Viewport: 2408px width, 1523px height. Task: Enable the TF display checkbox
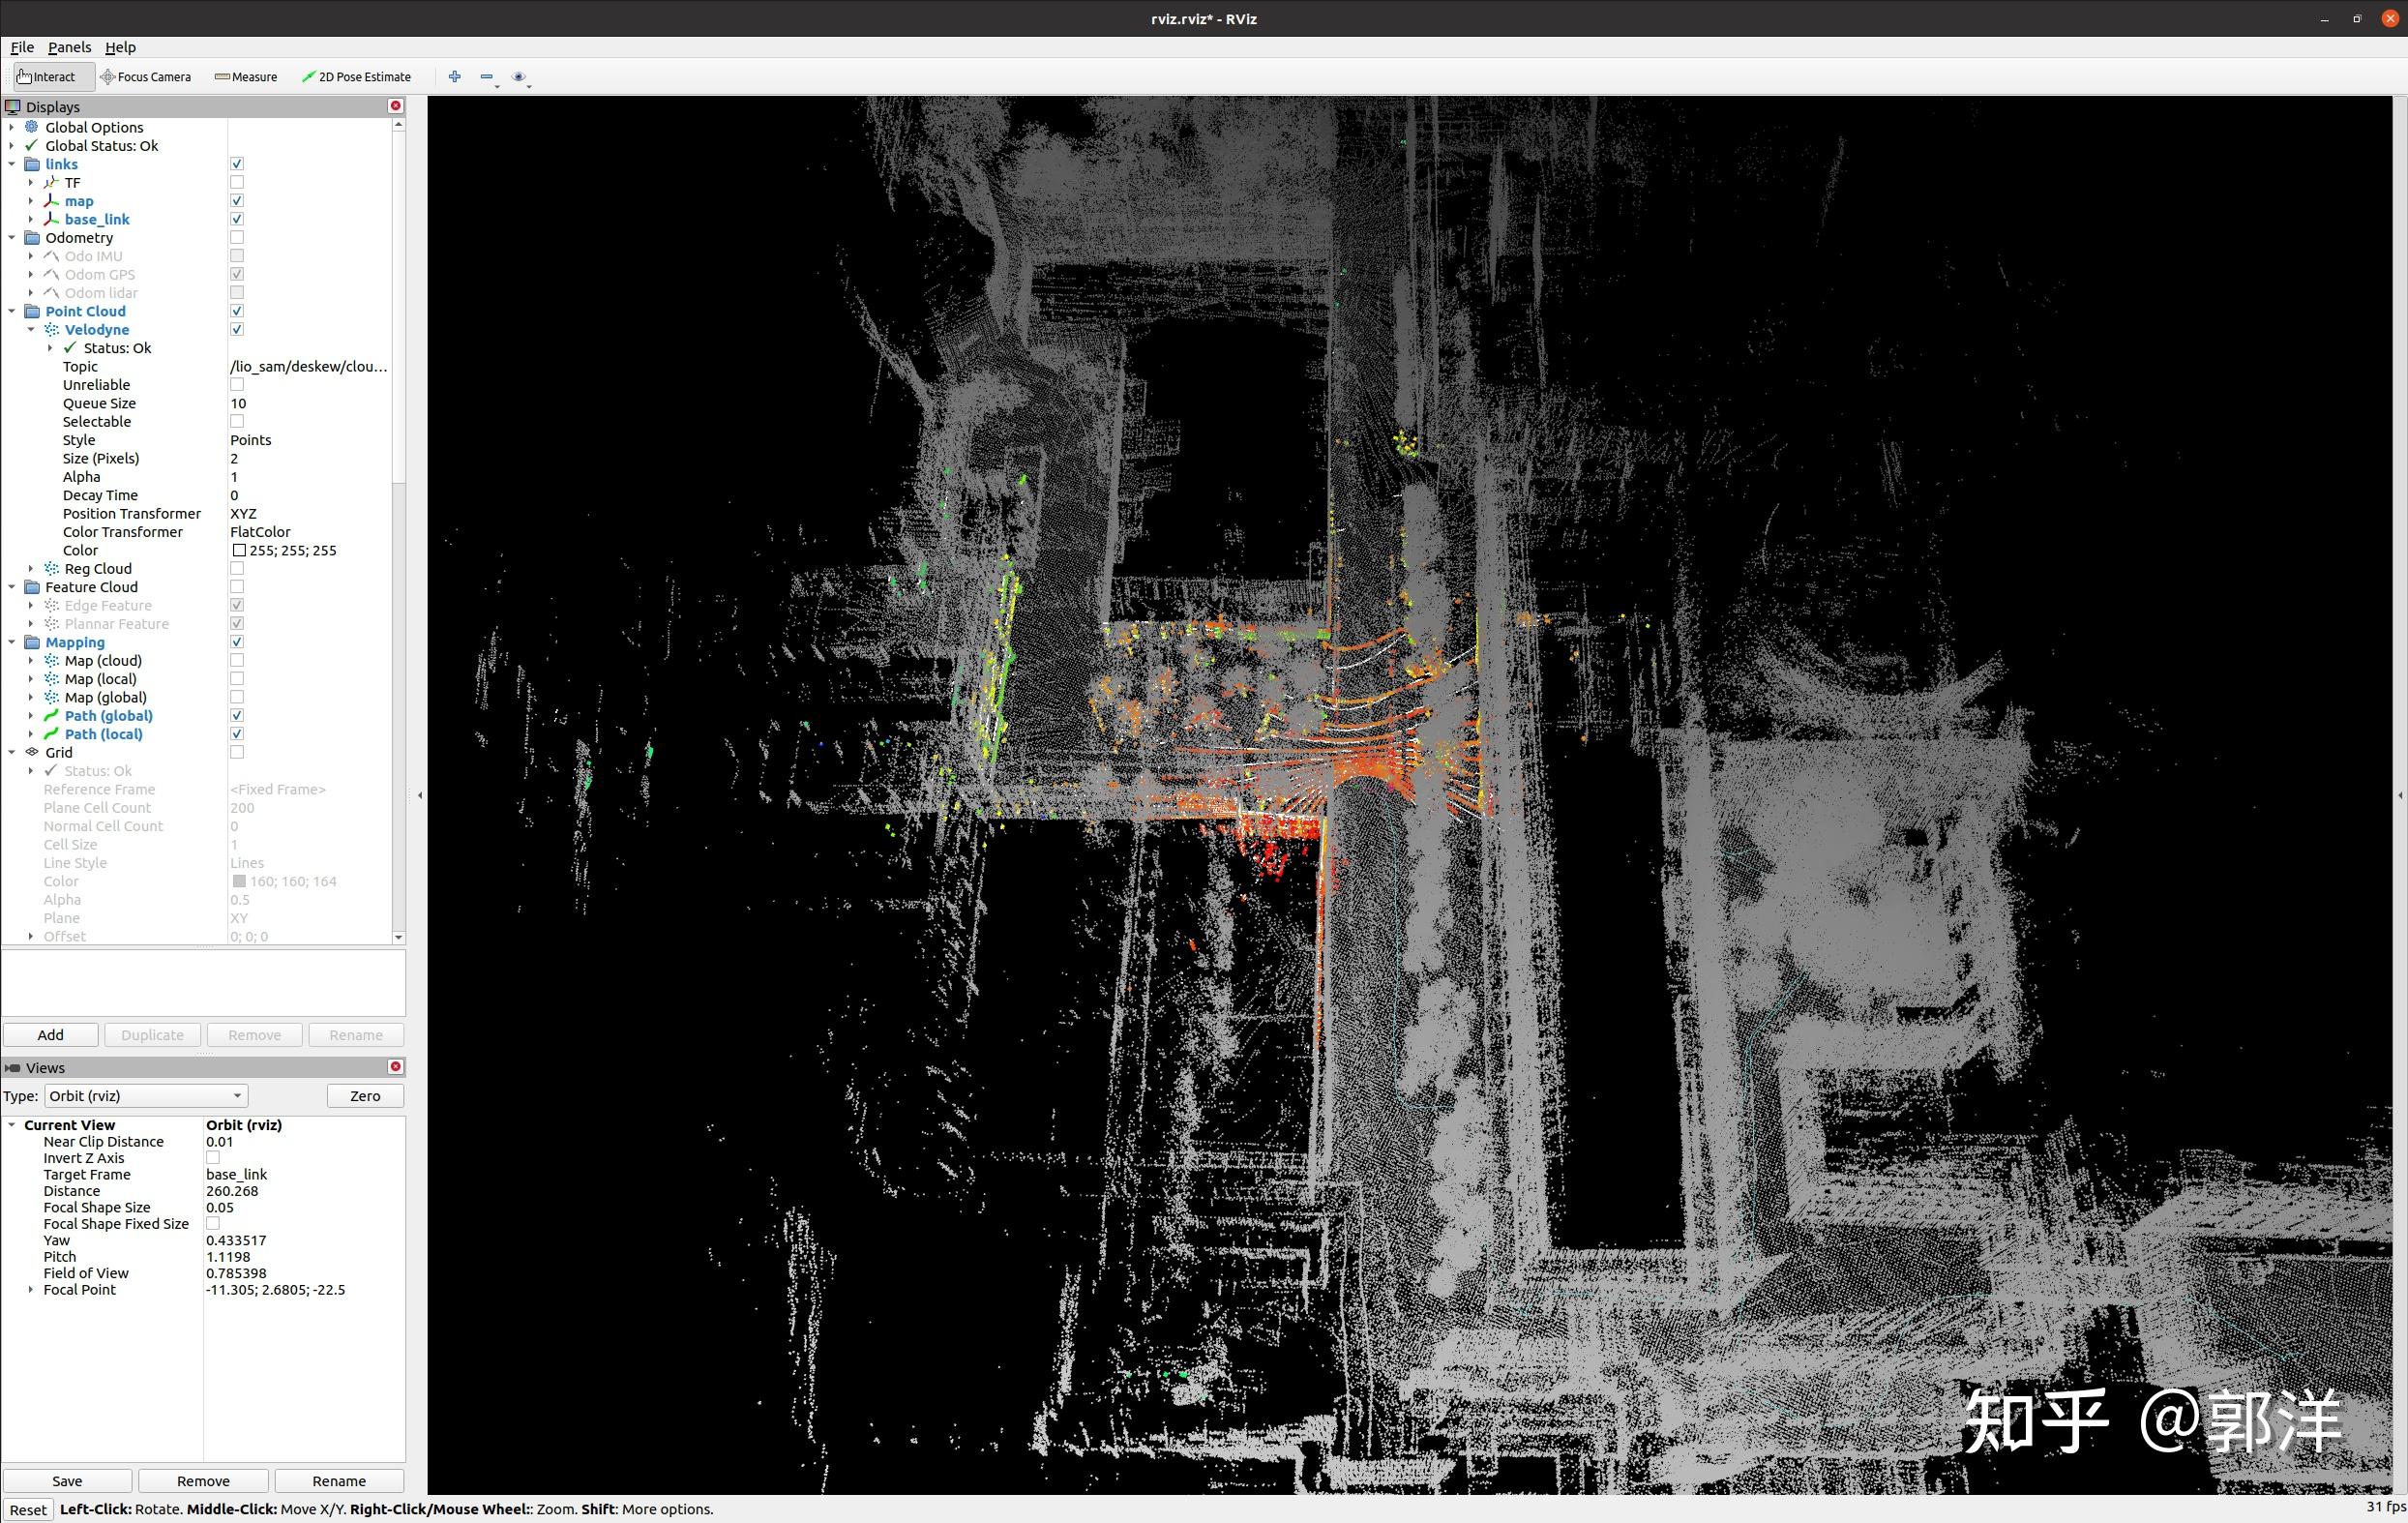click(x=237, y=182)
